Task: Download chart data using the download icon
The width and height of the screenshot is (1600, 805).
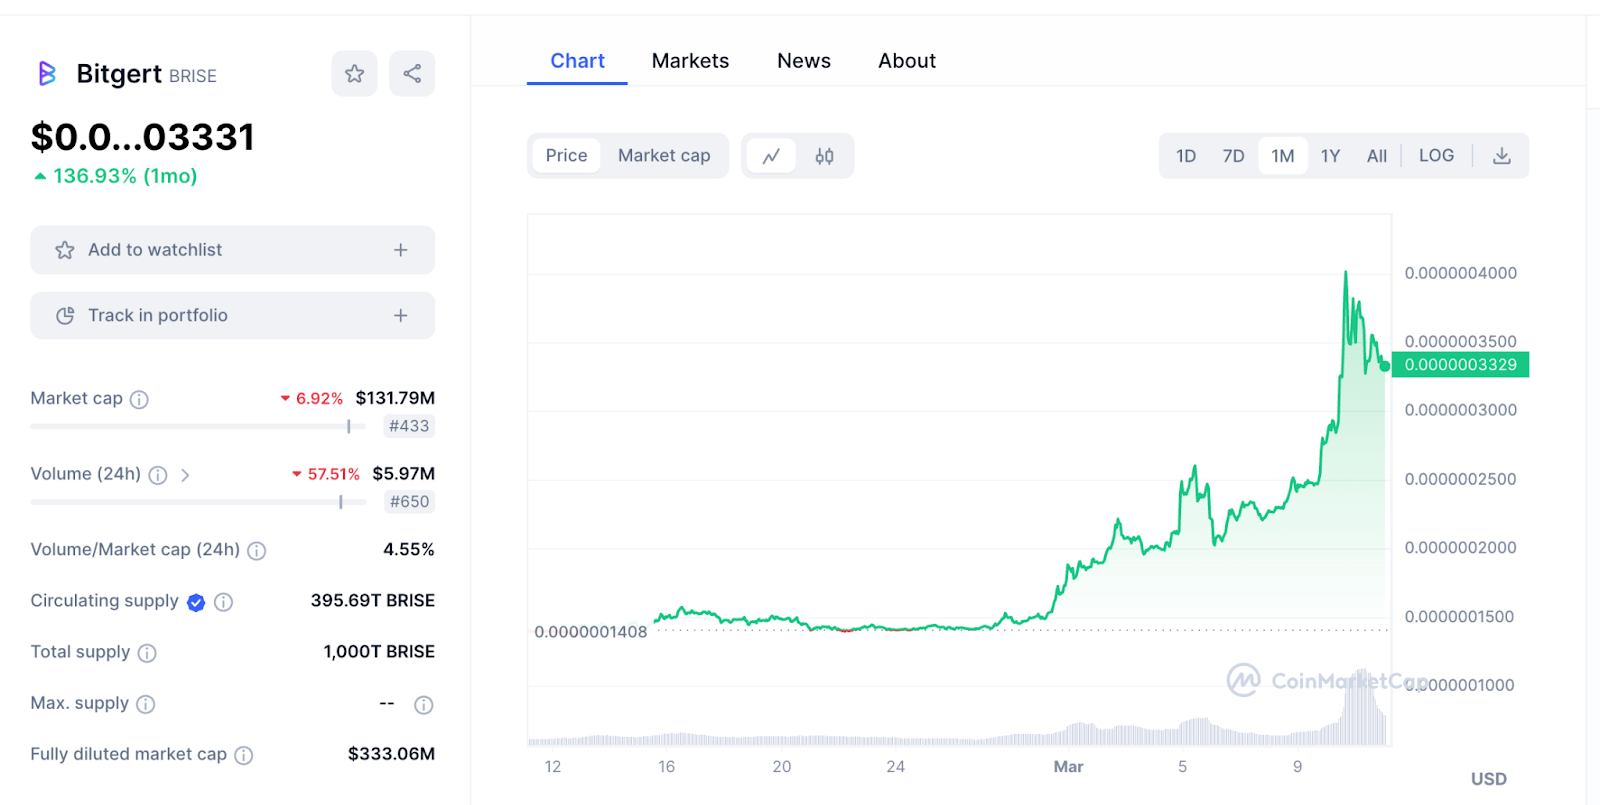Action: pyautogui.click(x=1501, y=156)
